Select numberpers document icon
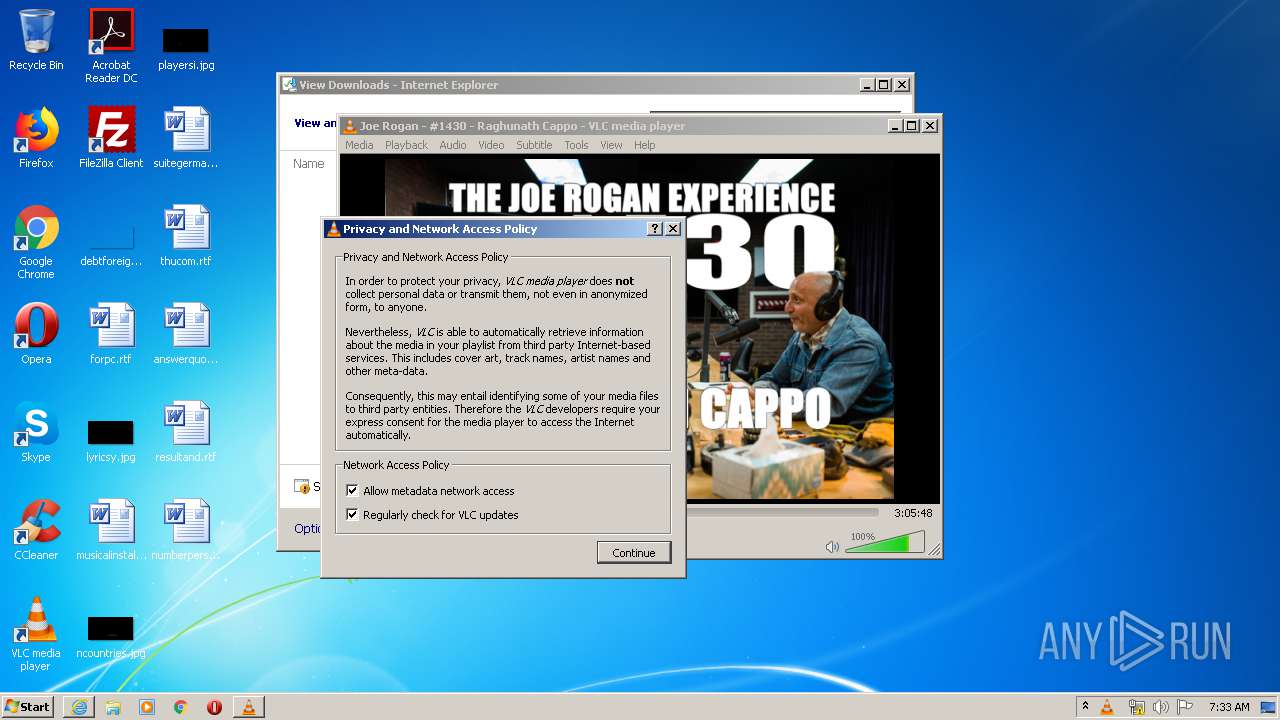1280x720 pixels. point(186,530)
